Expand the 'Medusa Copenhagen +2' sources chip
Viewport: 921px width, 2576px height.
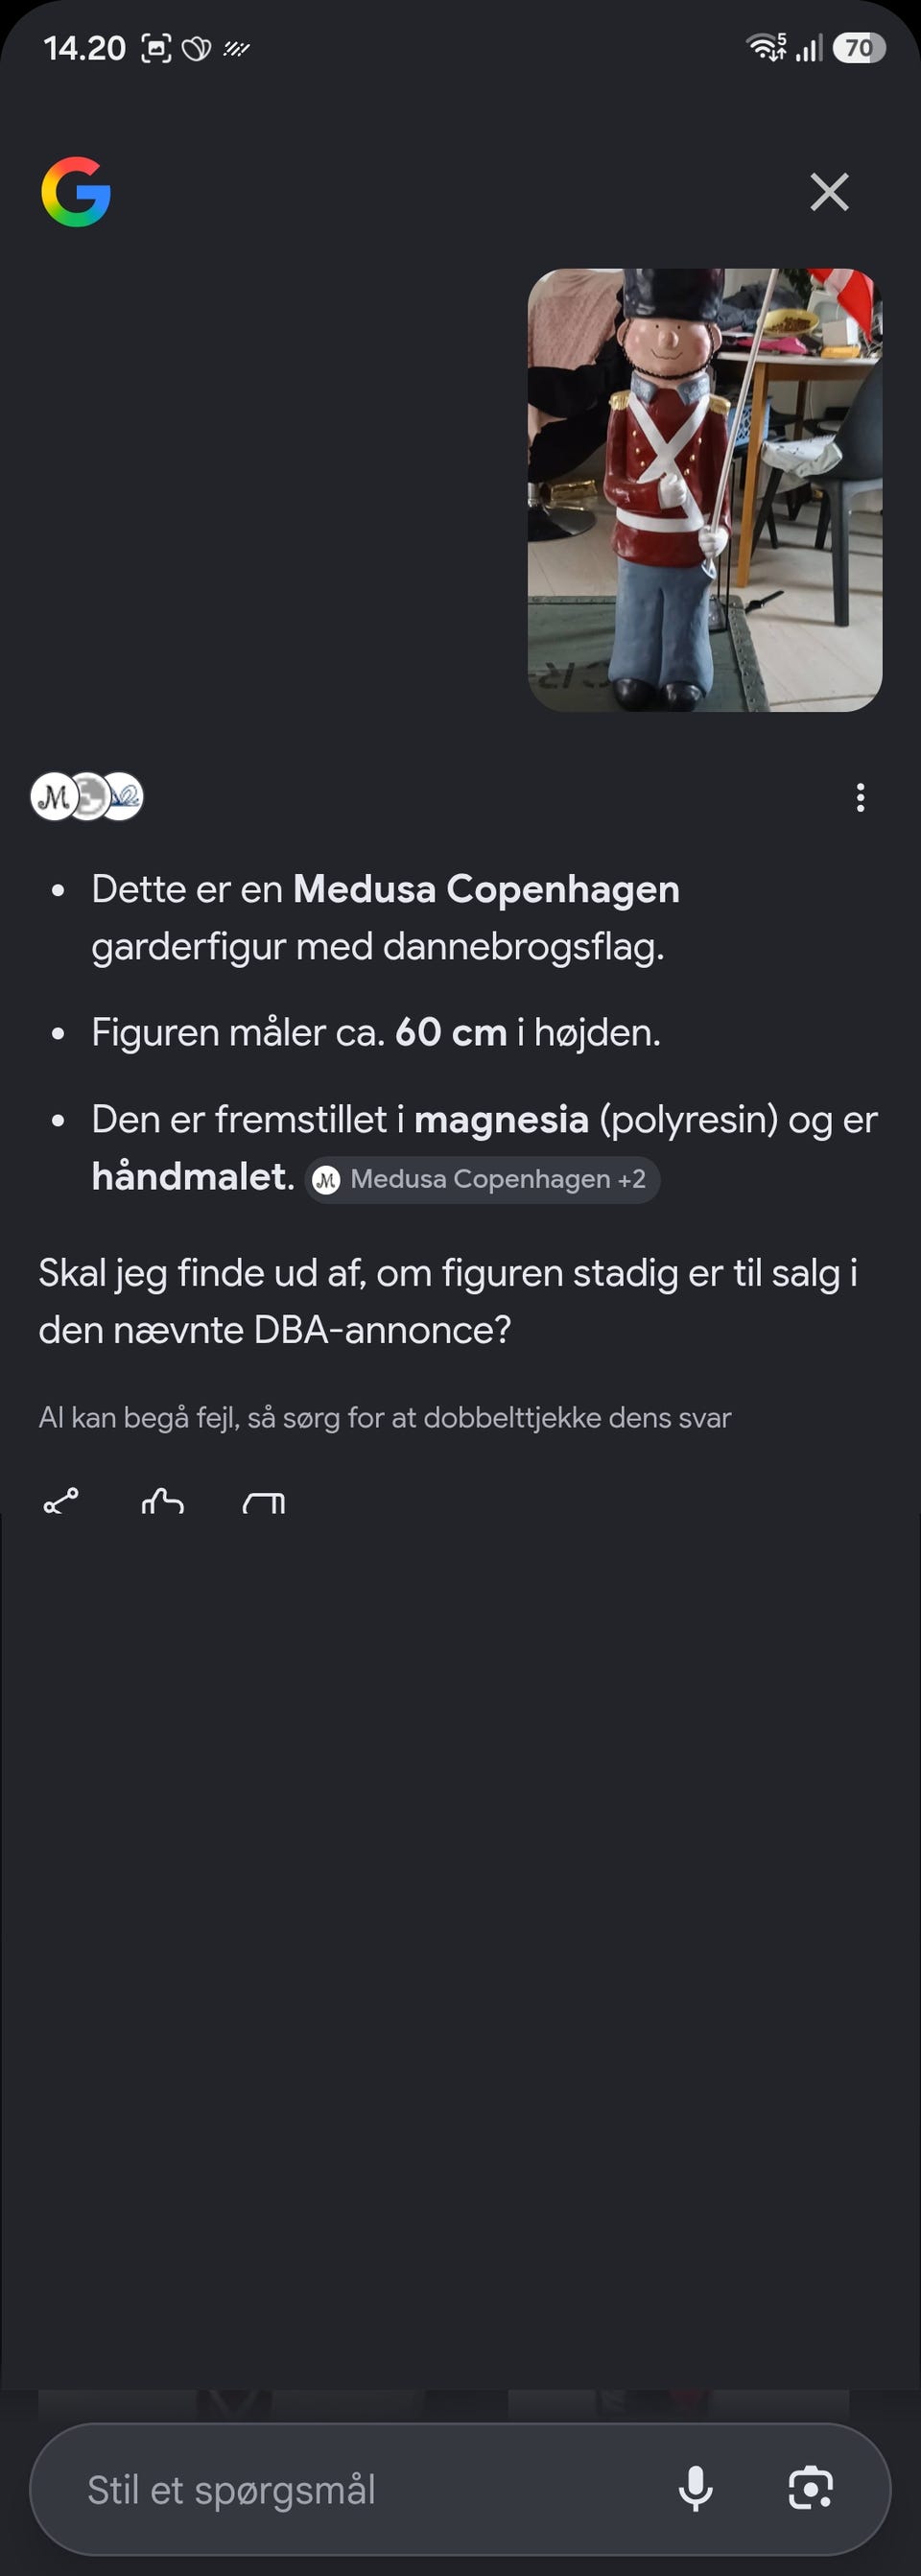(482, 1180)
